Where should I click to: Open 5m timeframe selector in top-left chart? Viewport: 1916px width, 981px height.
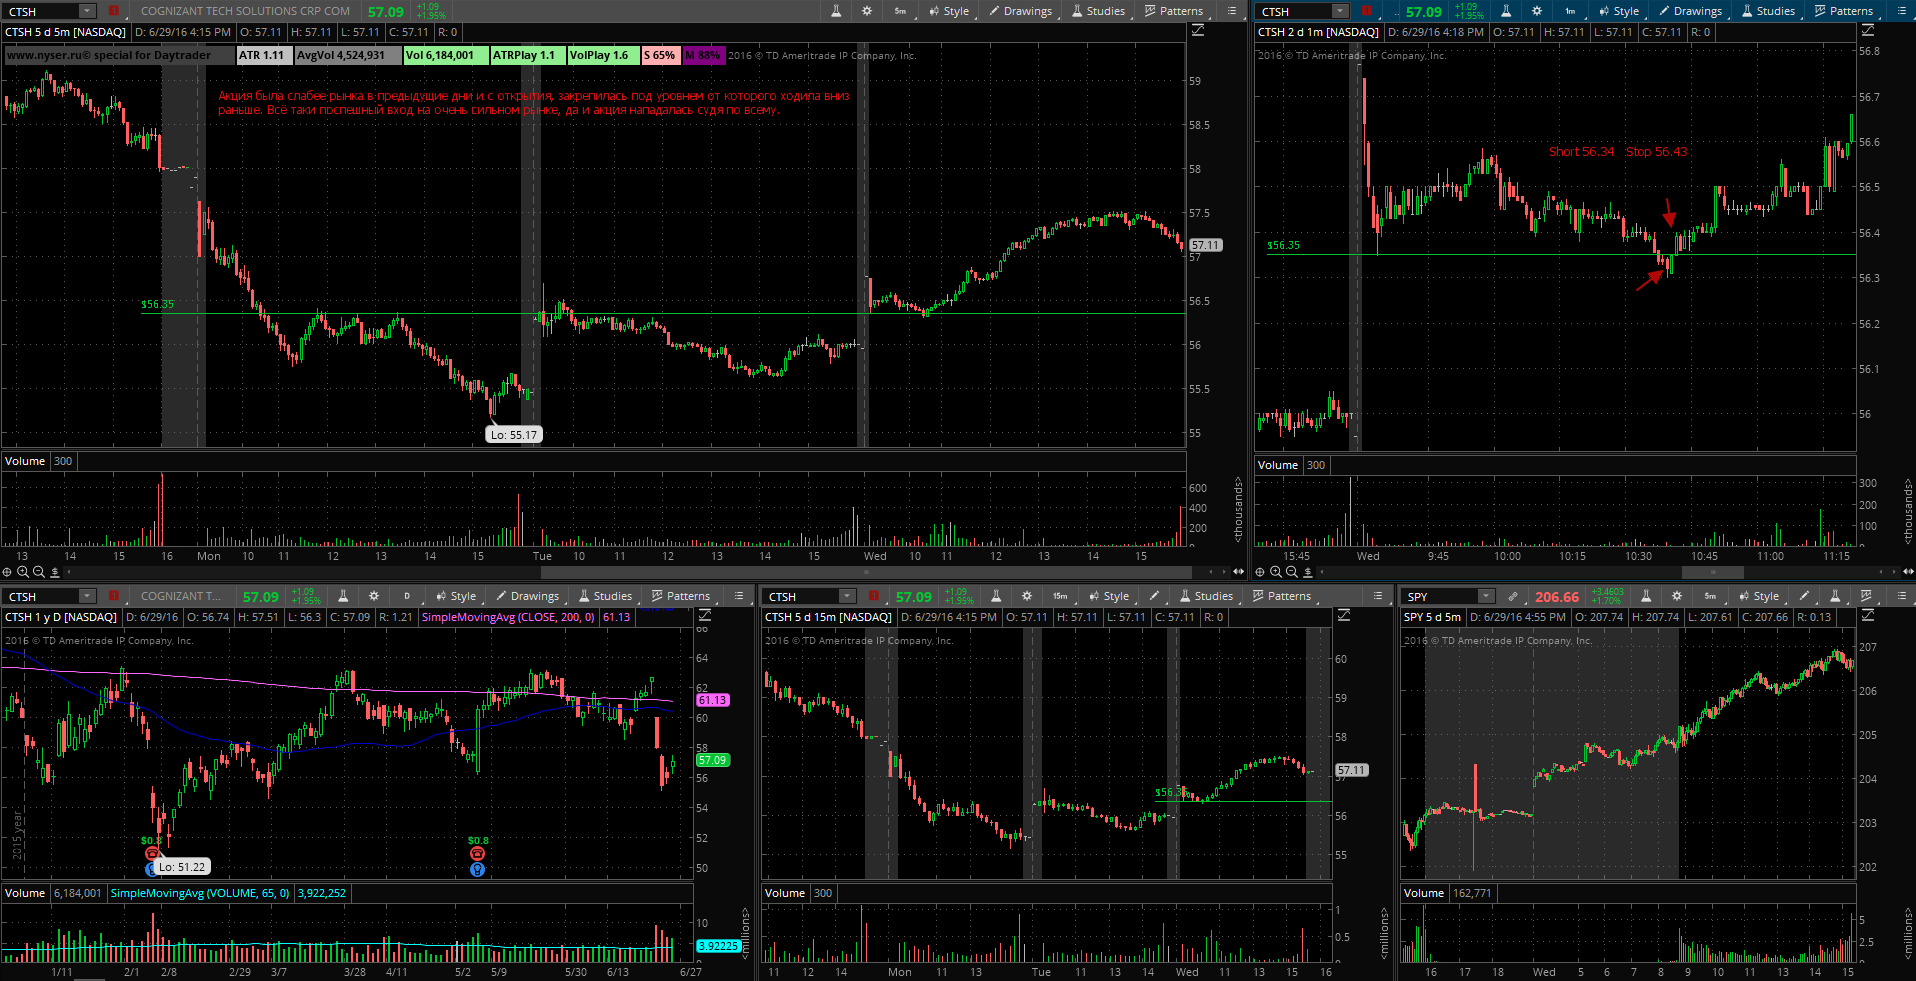tap(900, 11)
